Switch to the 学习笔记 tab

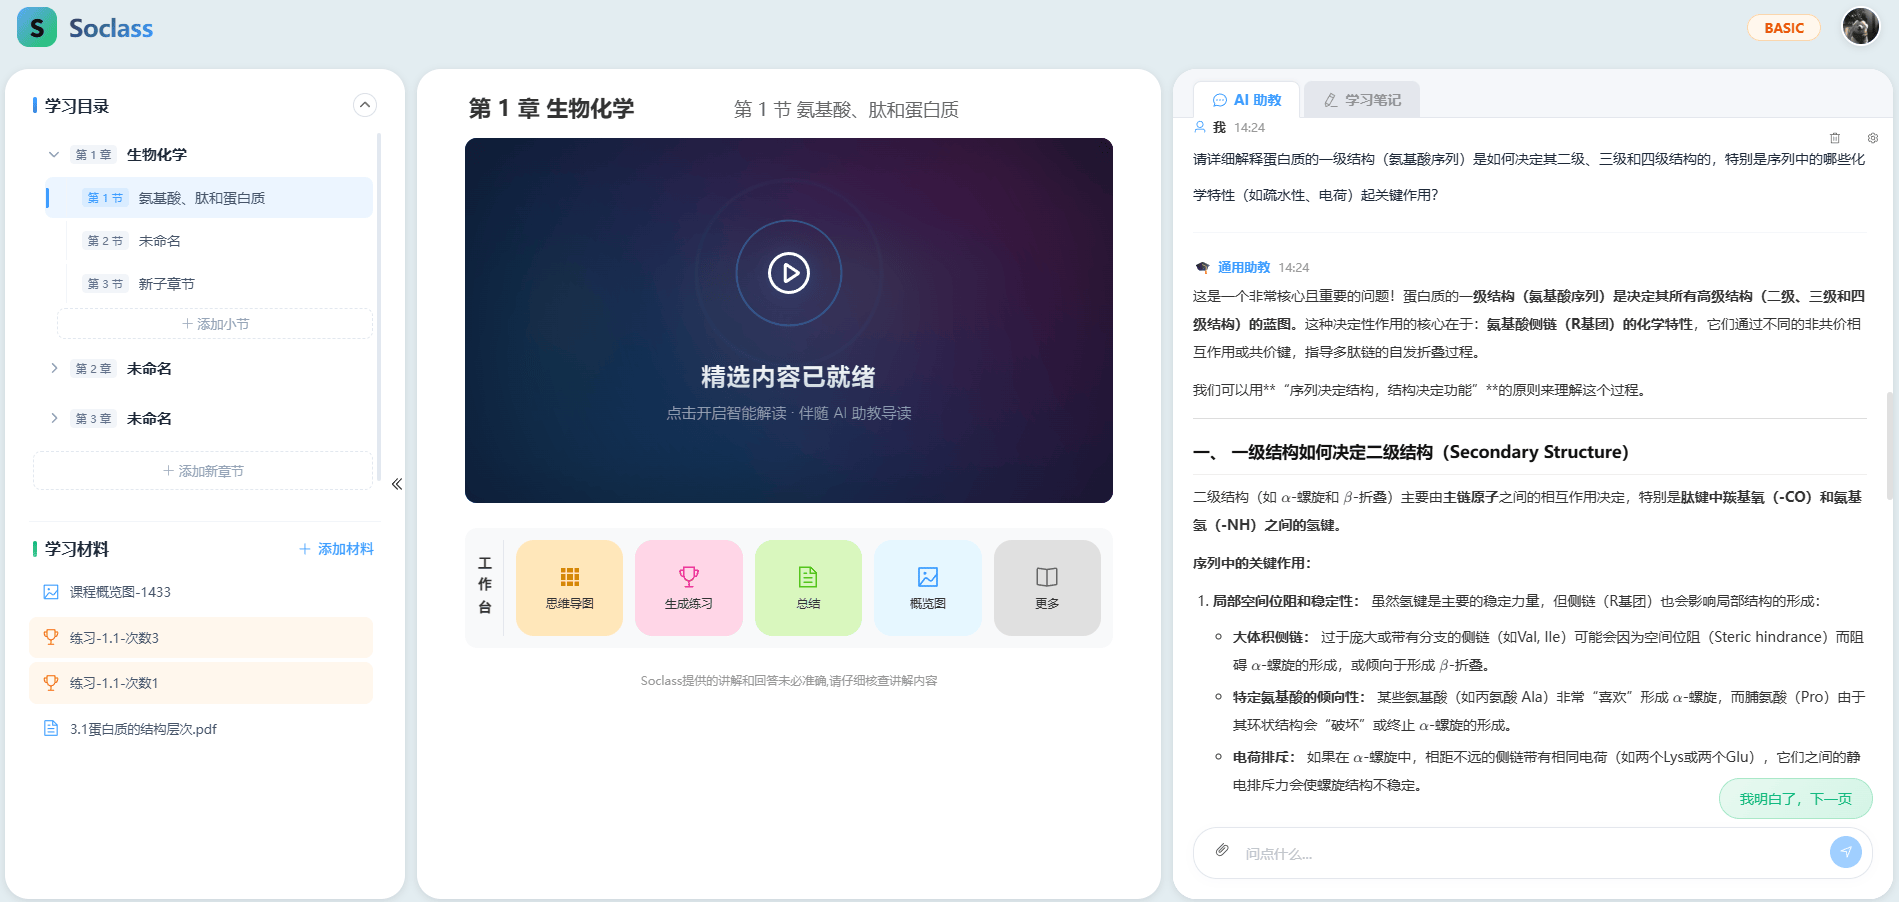pyautogui.click(x=1361, y=99)
